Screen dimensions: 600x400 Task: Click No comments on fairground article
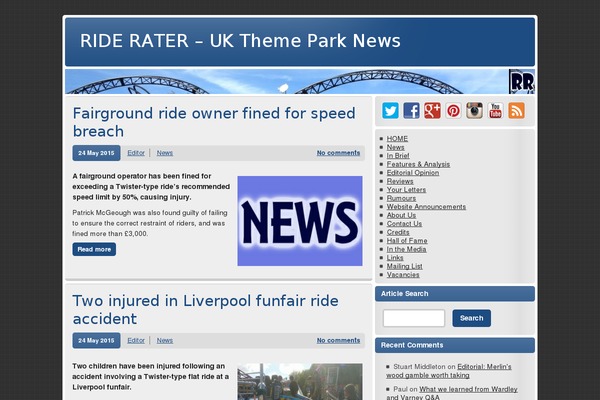[x=338, y=153]
